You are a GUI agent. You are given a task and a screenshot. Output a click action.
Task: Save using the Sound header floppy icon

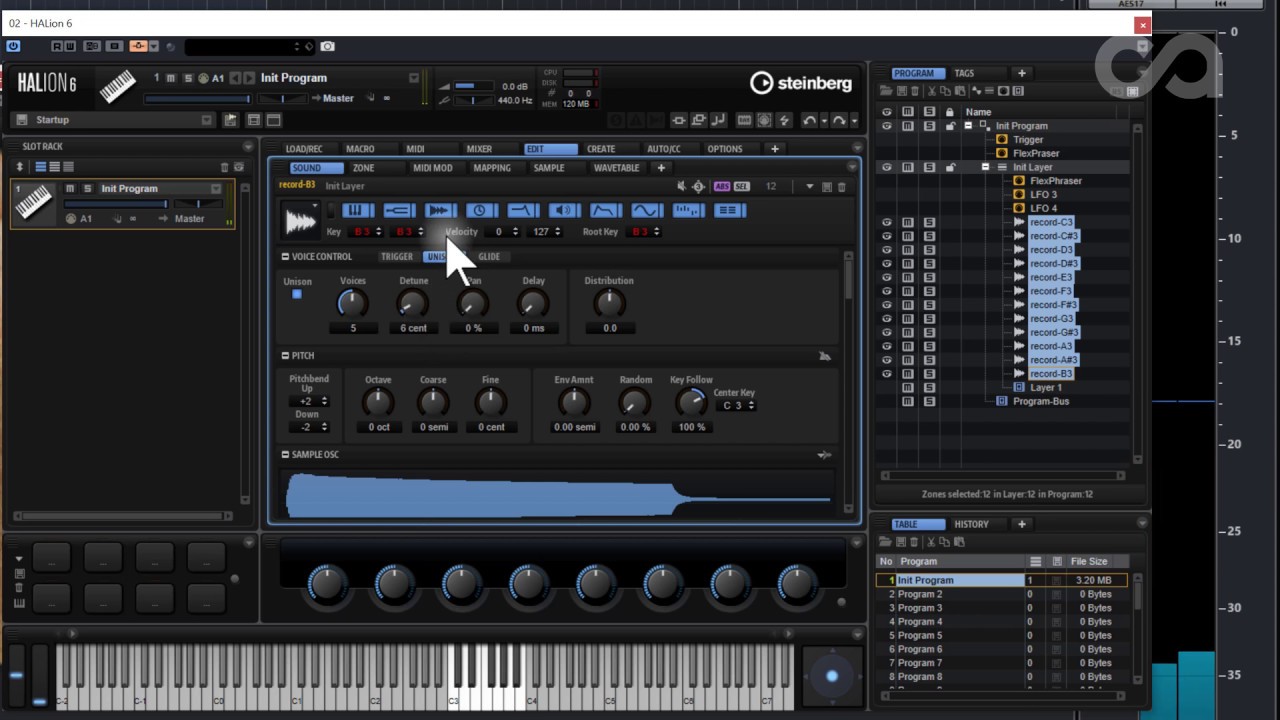coord(827,186)
